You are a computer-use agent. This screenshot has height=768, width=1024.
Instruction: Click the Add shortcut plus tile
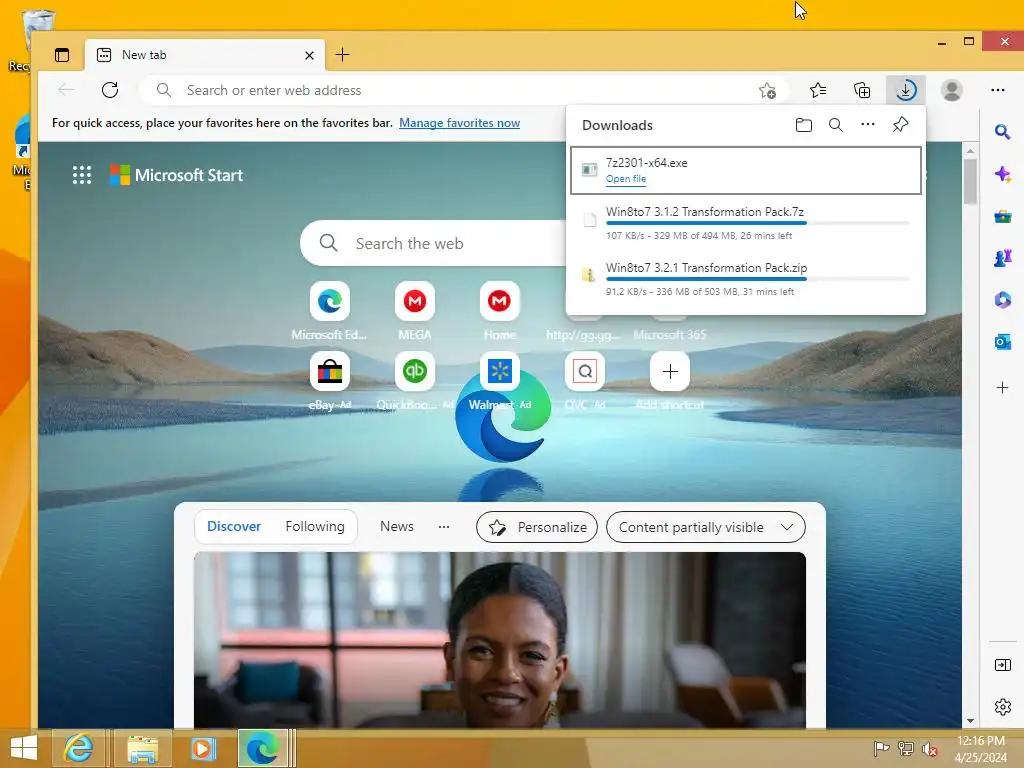669,372
